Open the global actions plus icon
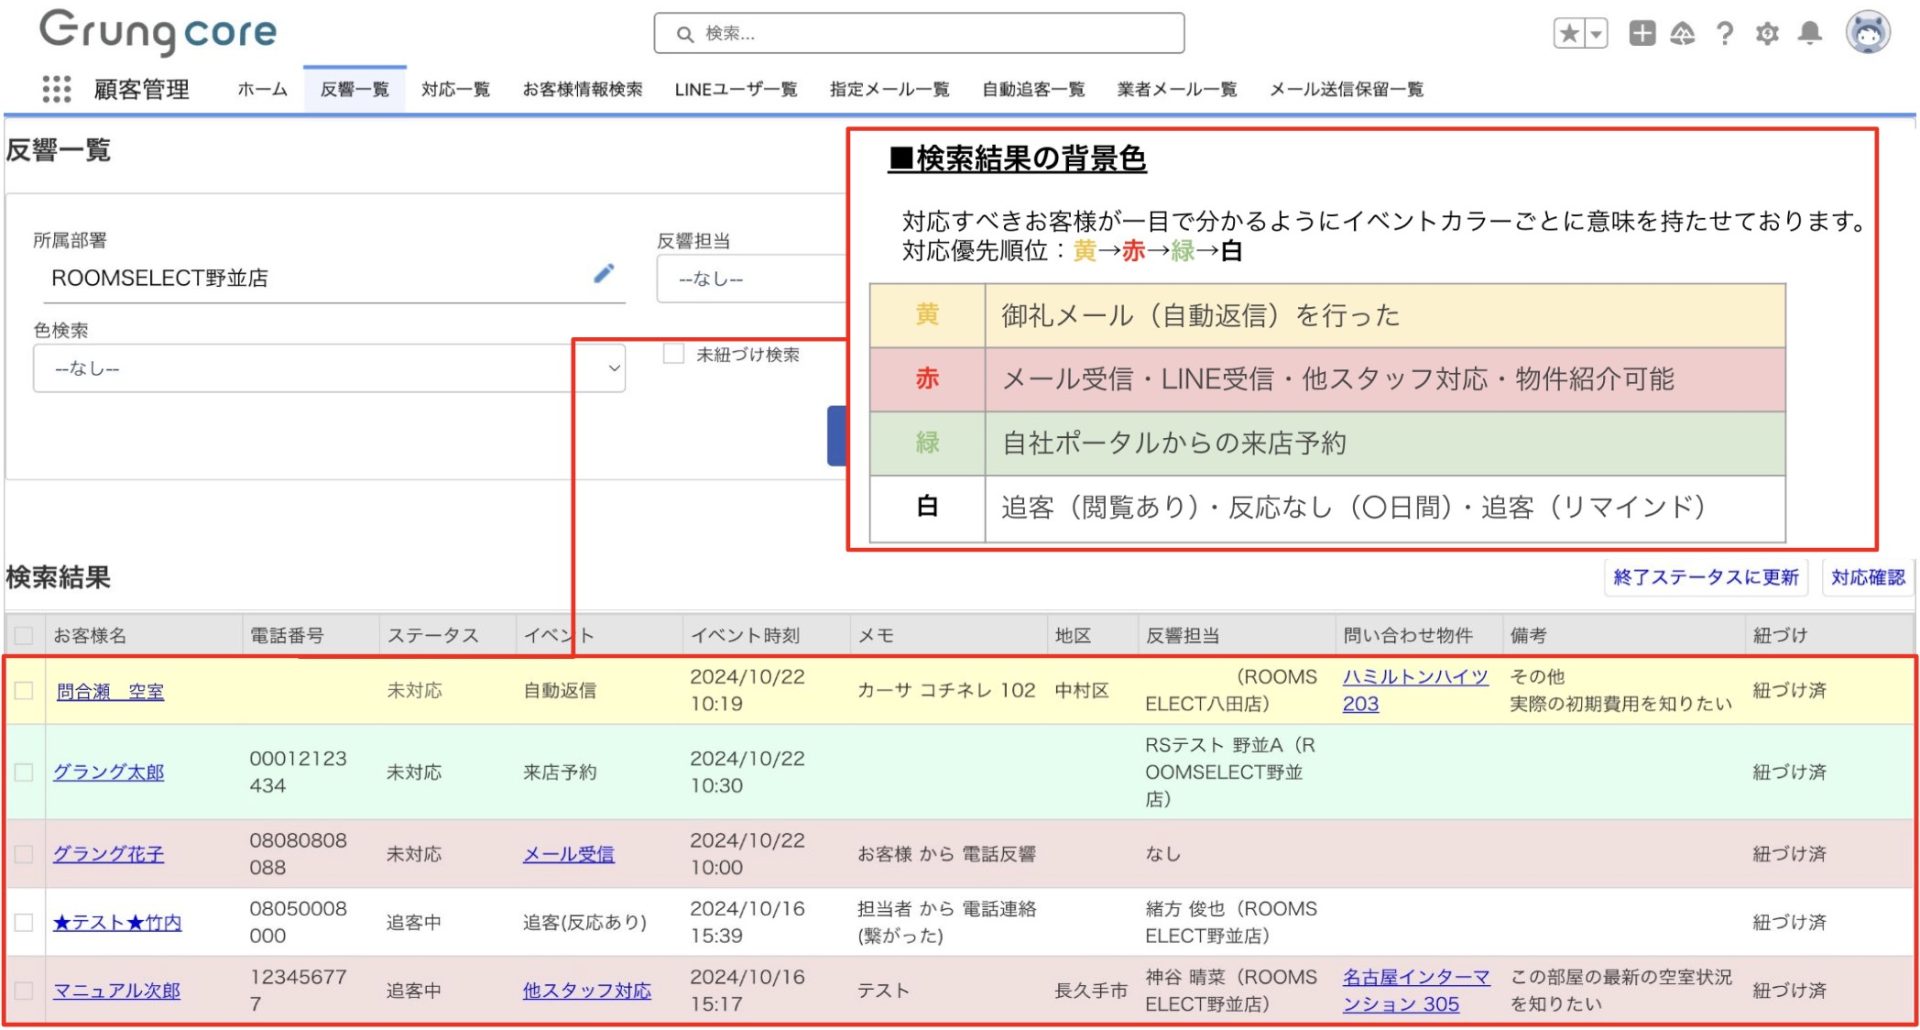The image size is (1920, 1030). [x=1641, y=34]
